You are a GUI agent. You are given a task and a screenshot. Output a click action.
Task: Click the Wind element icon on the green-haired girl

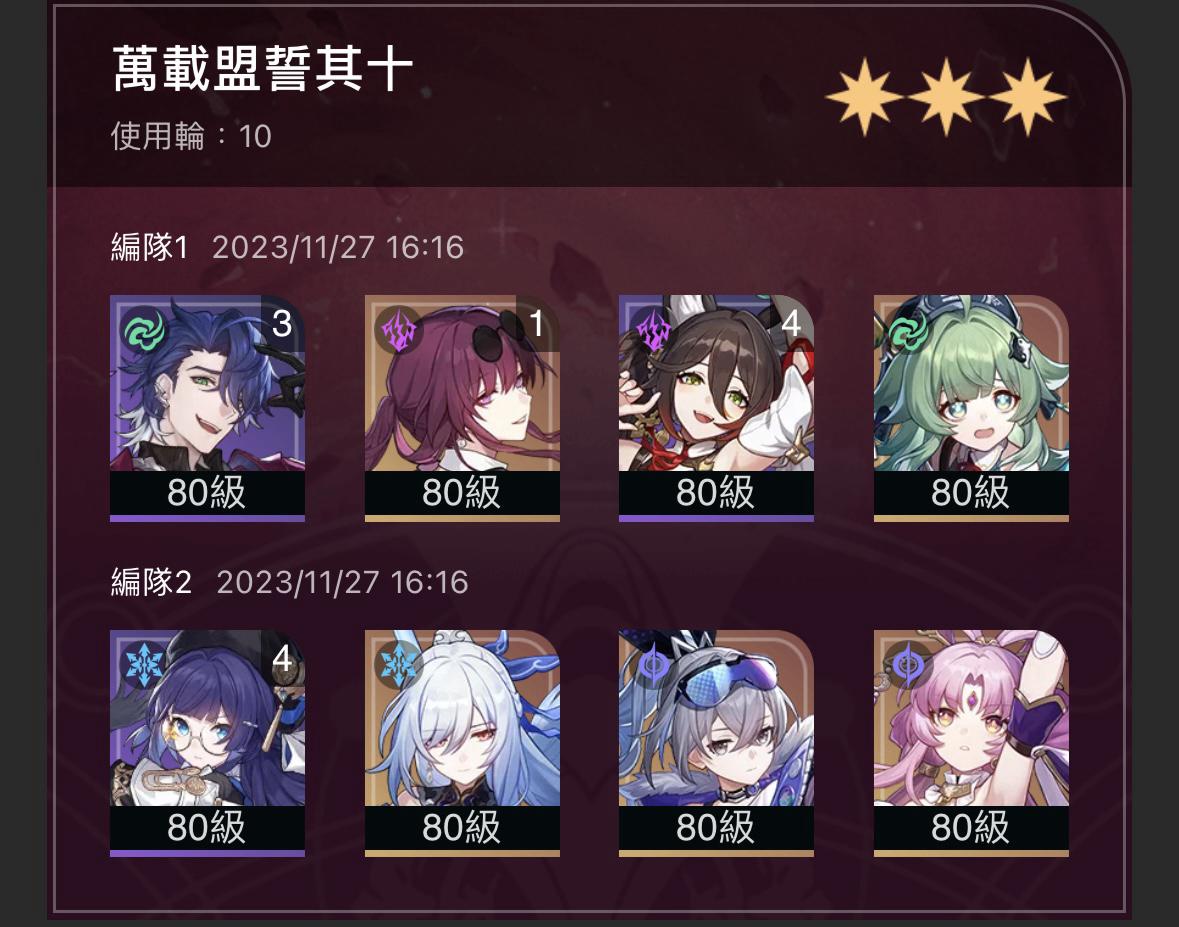907,330
